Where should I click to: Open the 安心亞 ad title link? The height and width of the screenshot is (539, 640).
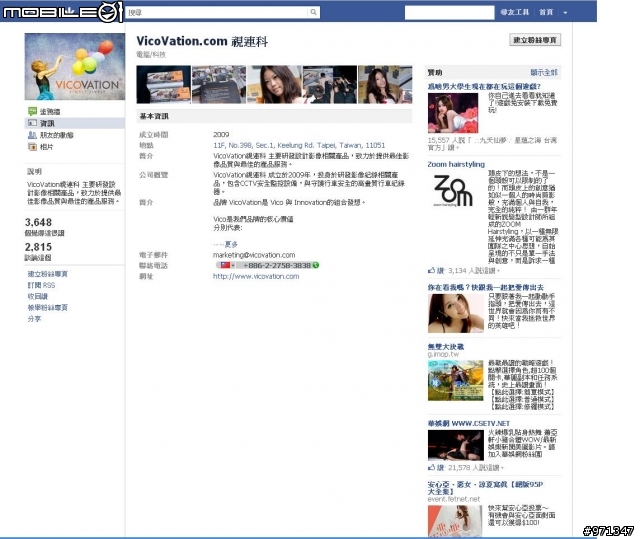click(485, 488)
